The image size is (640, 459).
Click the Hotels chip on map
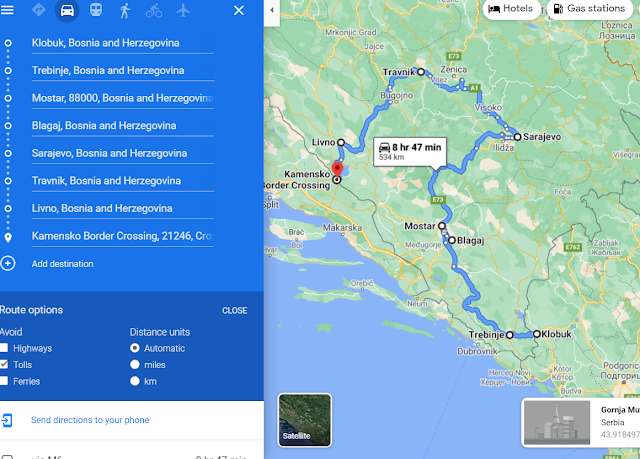(511, 9)
